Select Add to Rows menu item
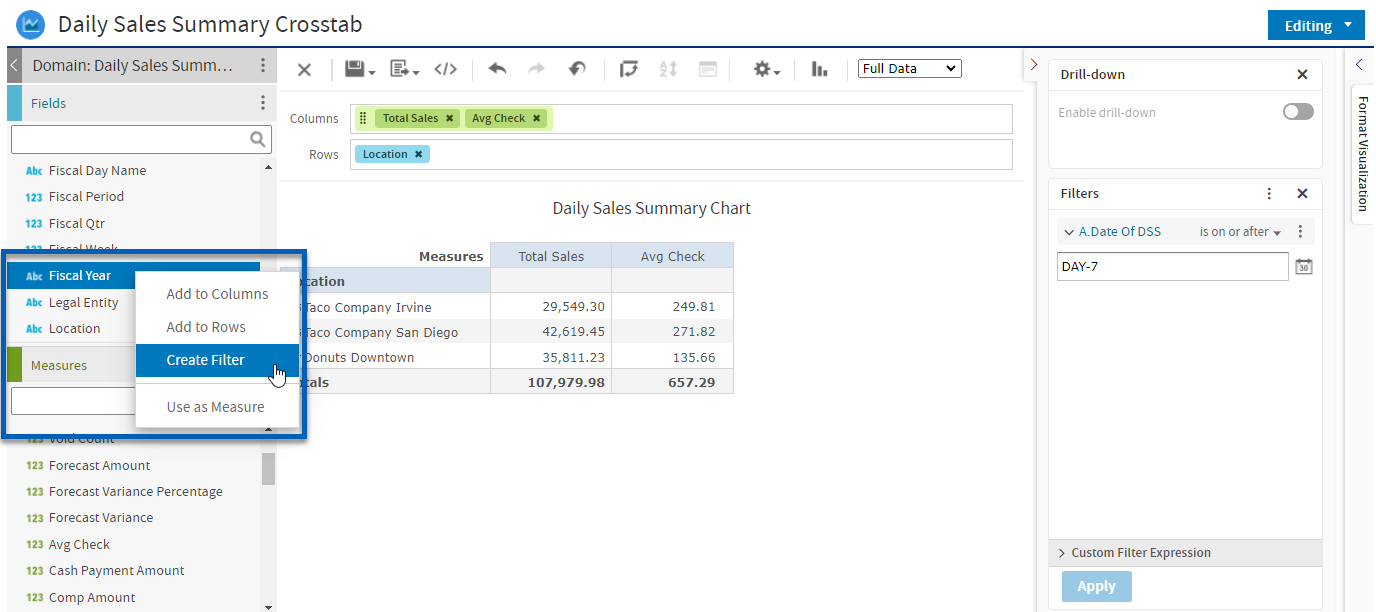The width and height of the screenshot is (1376, 612). [217, 327]
